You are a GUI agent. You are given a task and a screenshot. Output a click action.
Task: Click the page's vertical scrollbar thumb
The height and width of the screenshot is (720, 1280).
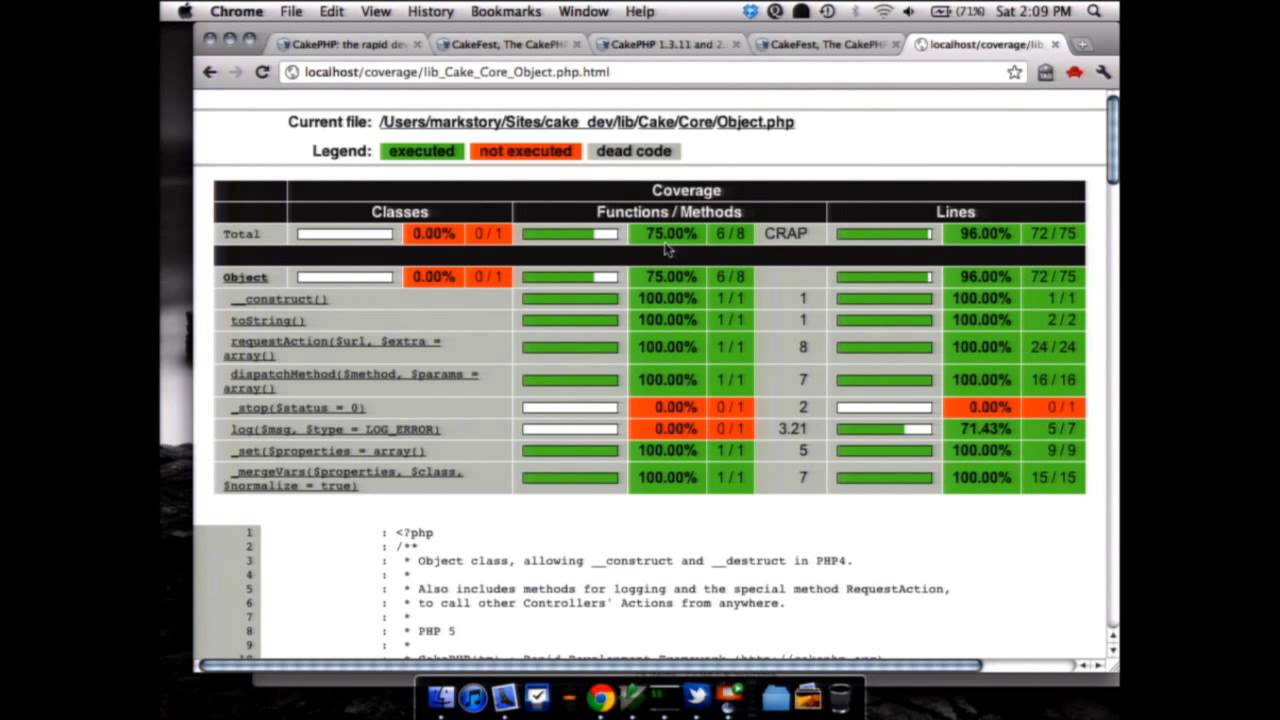point(1113,138)
